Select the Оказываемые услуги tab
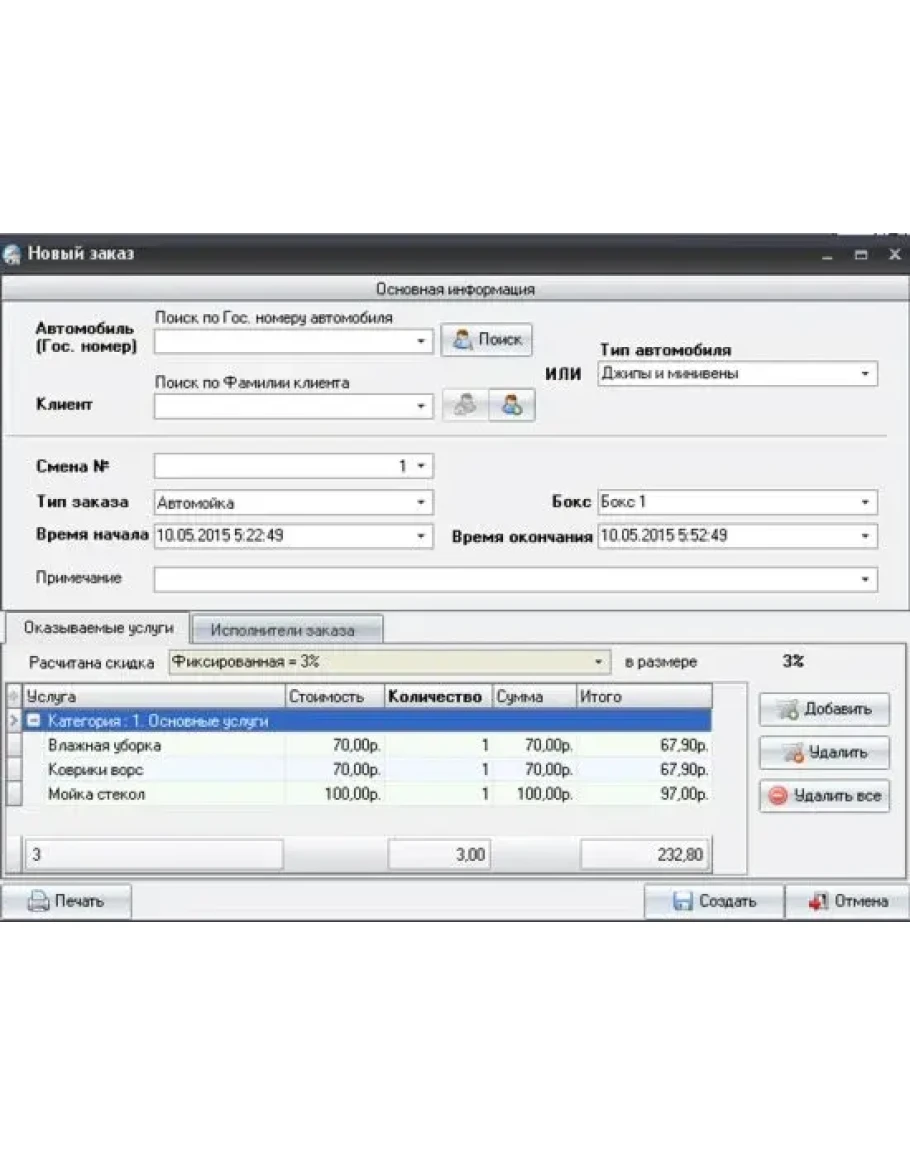 98,628
